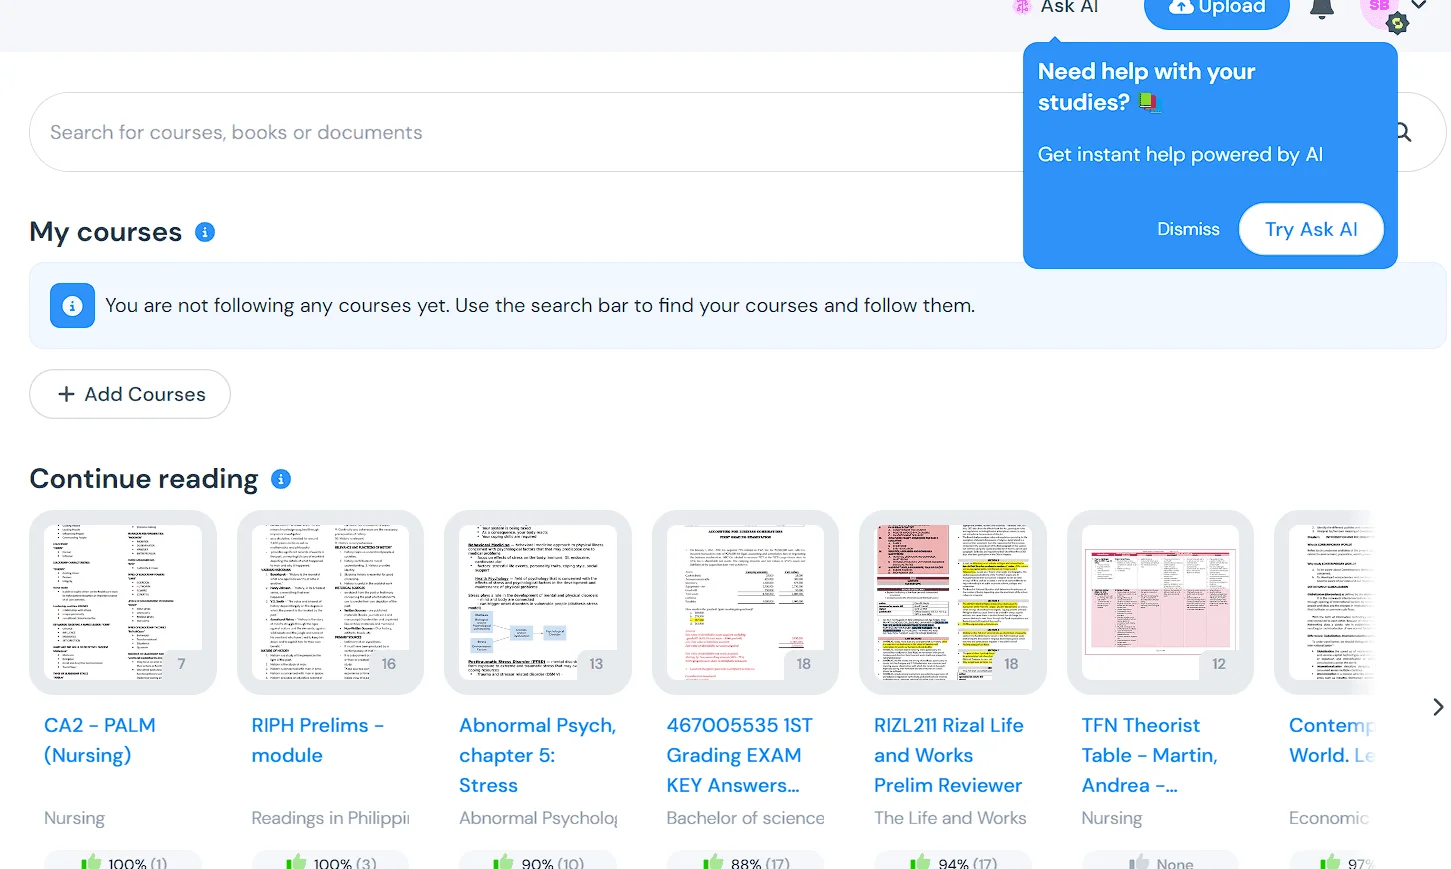
Task: Click the search magnifier icon
Action: tap(1404, 132)
